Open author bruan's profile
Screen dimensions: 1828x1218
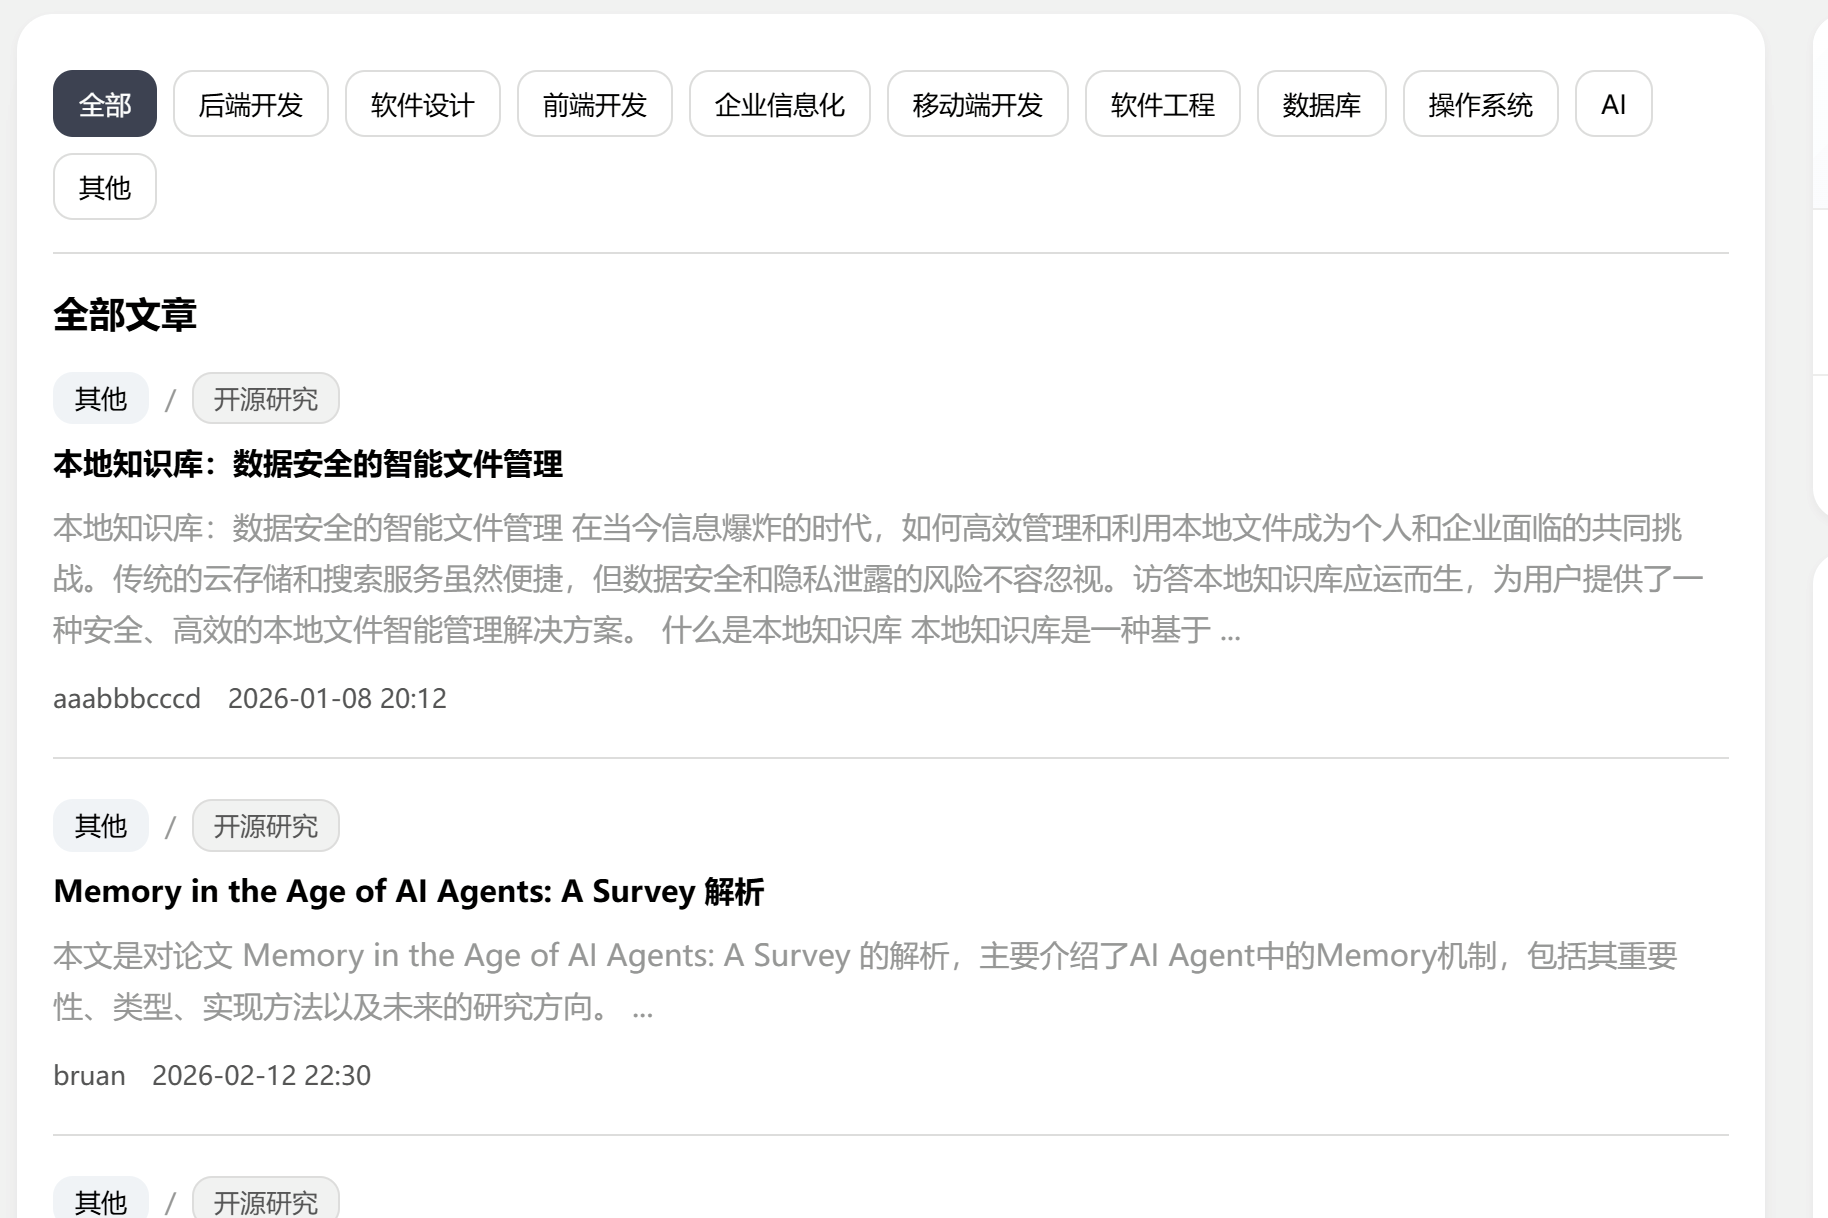coord(89,1075)
